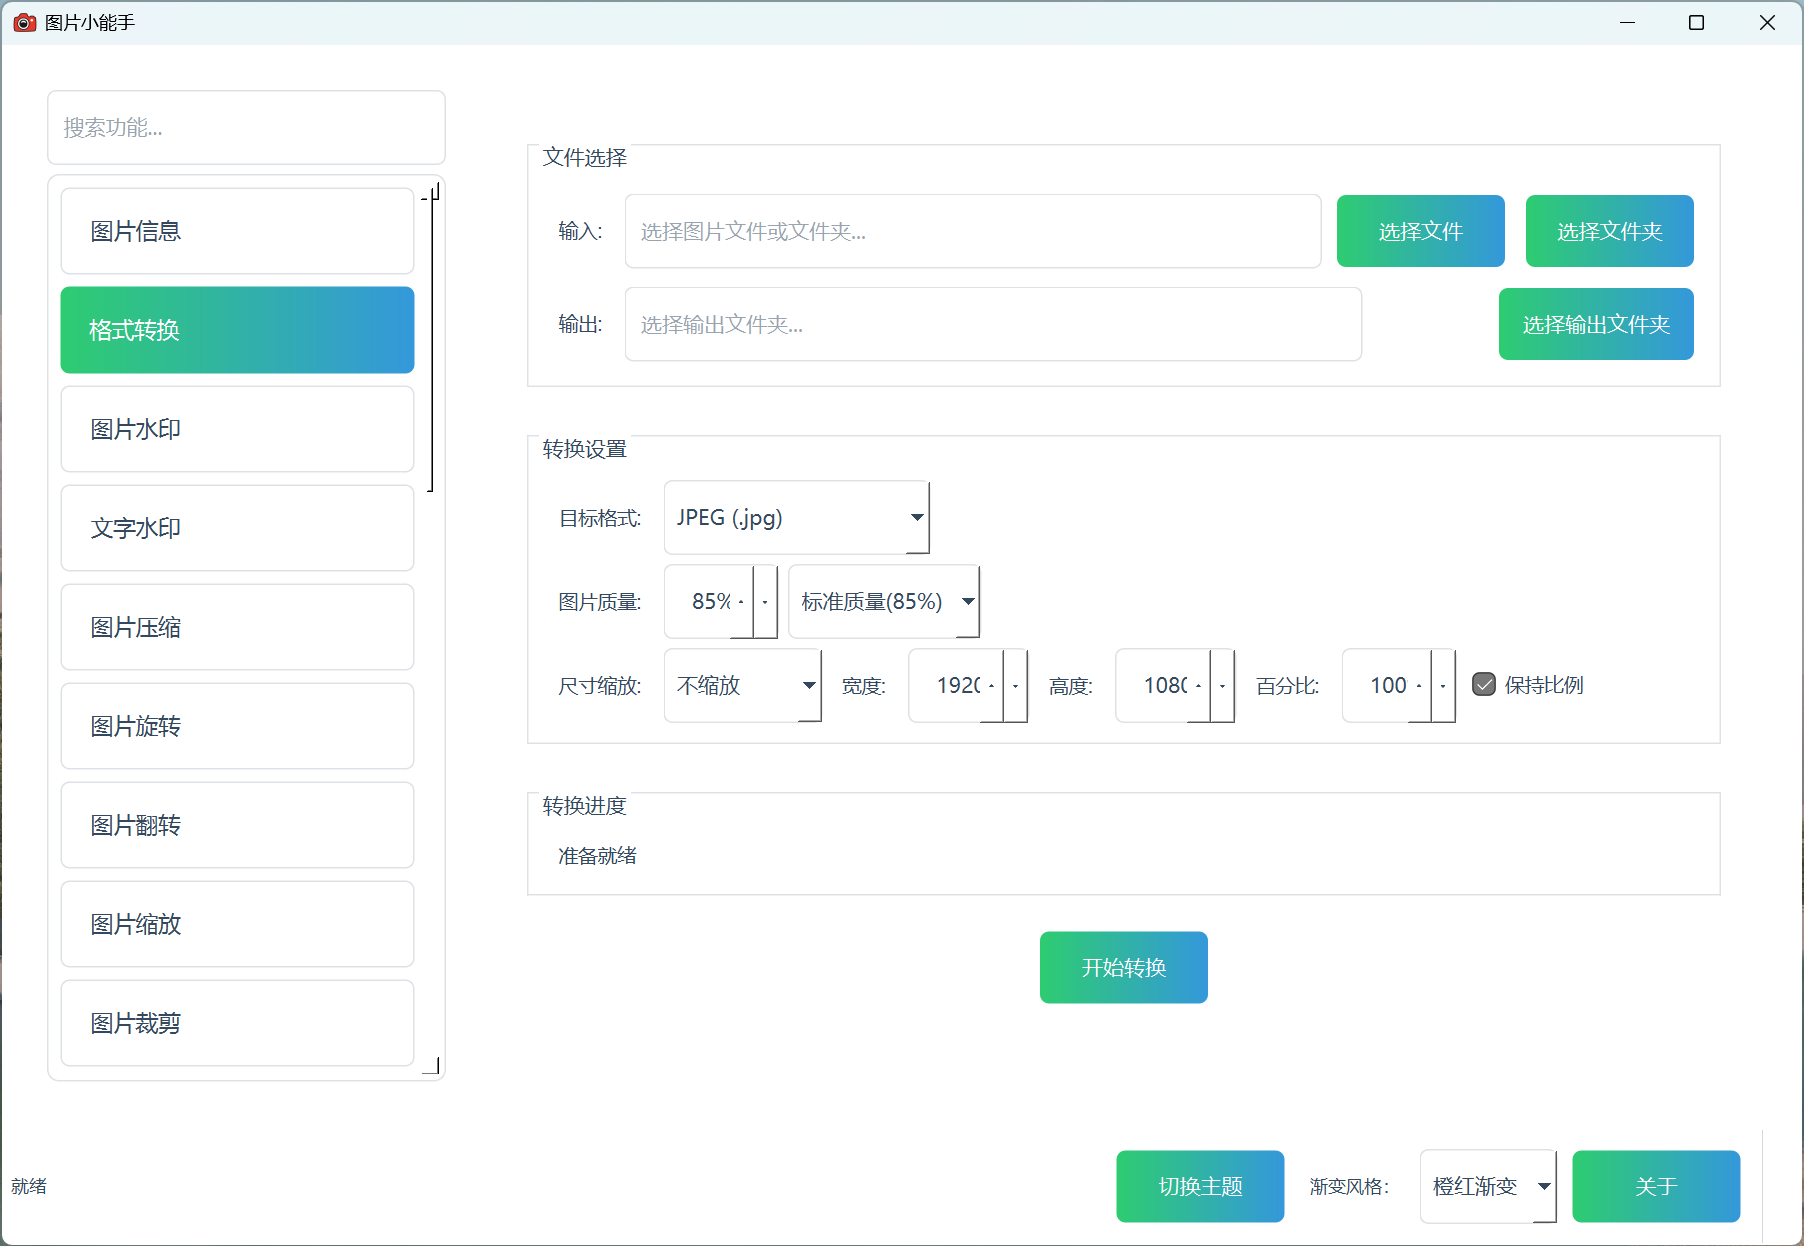Click the 图片质量 85% spinbox
Screen dimensions: 1804x1246
pos(709,602)
